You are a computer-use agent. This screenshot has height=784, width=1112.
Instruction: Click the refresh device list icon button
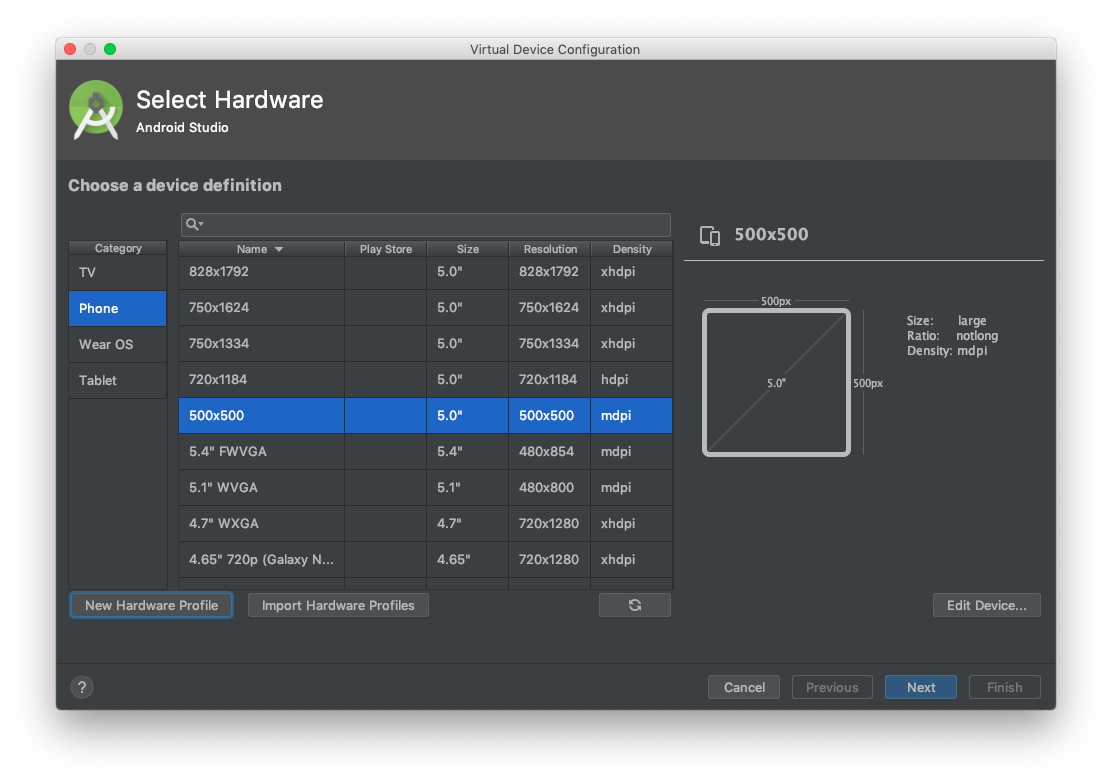[635, 605]
